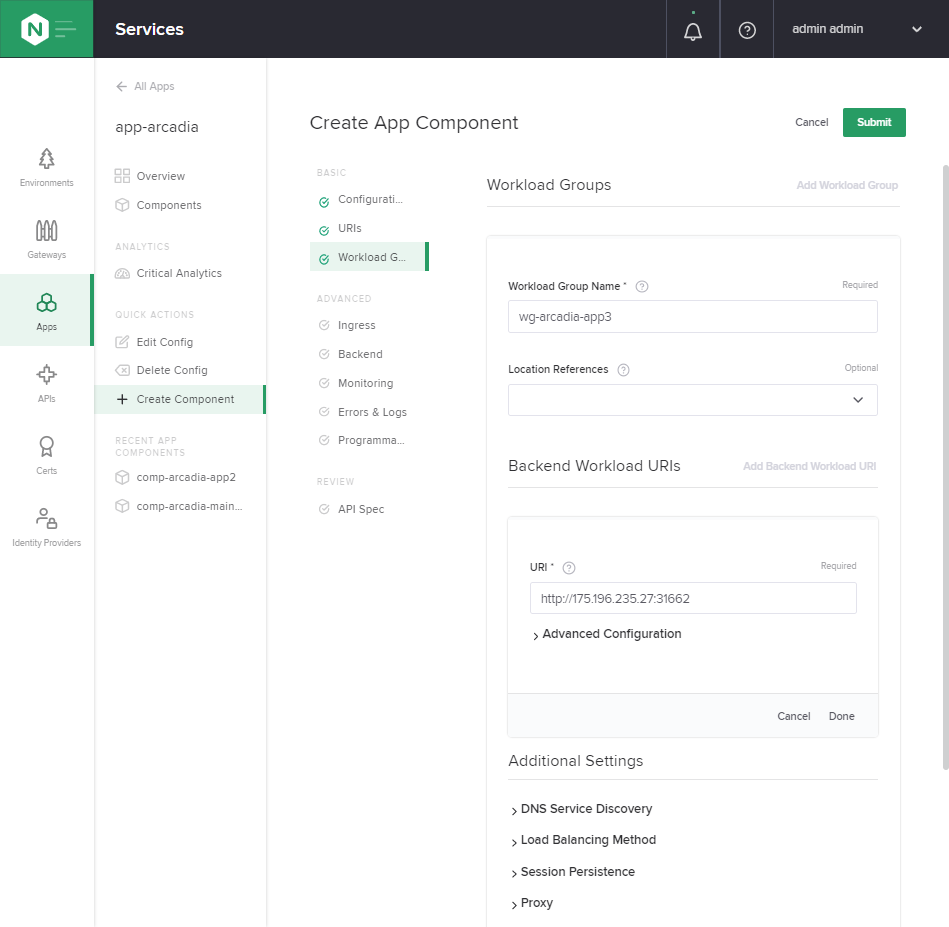This screenshot has width=949, height=927.
Task: Show help for the URI field
Action: pos(568,568)
